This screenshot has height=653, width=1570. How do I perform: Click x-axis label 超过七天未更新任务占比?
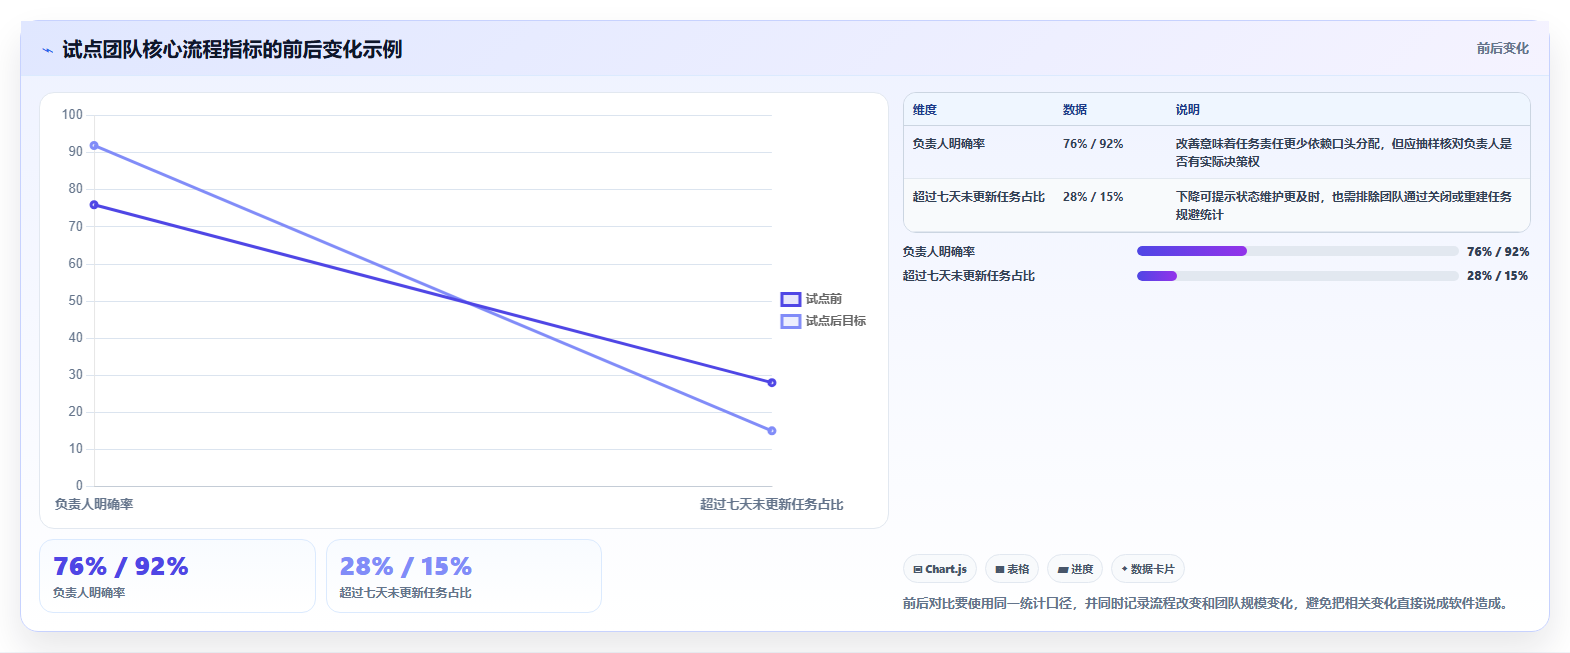click(772, 504)
